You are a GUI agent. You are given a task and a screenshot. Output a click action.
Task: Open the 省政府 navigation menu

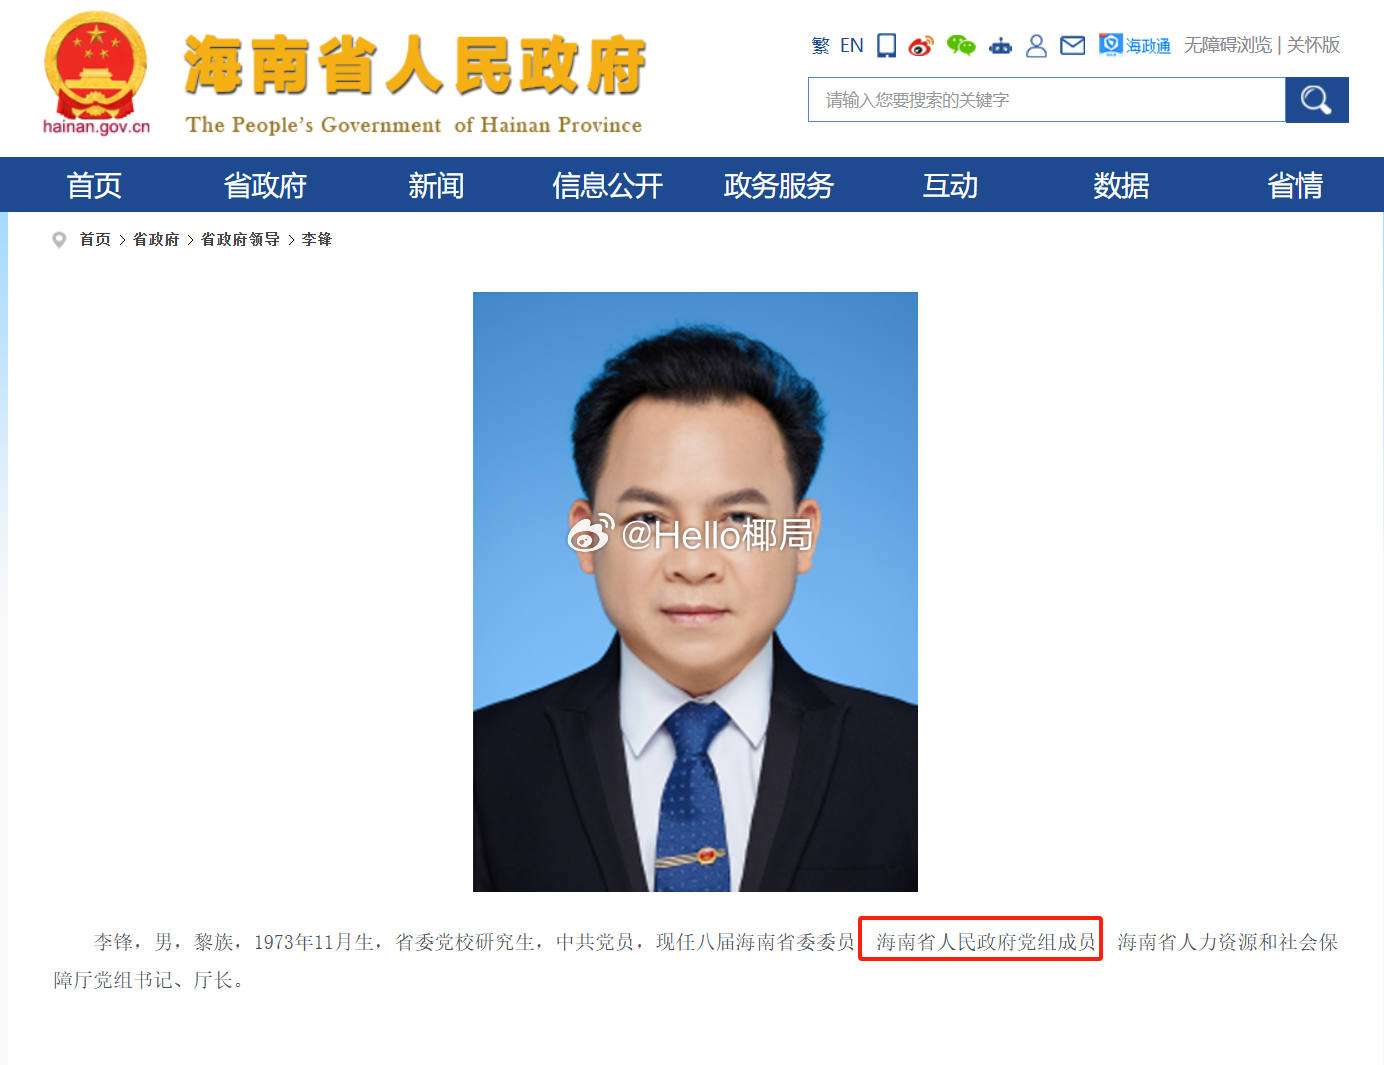[265, 185]
